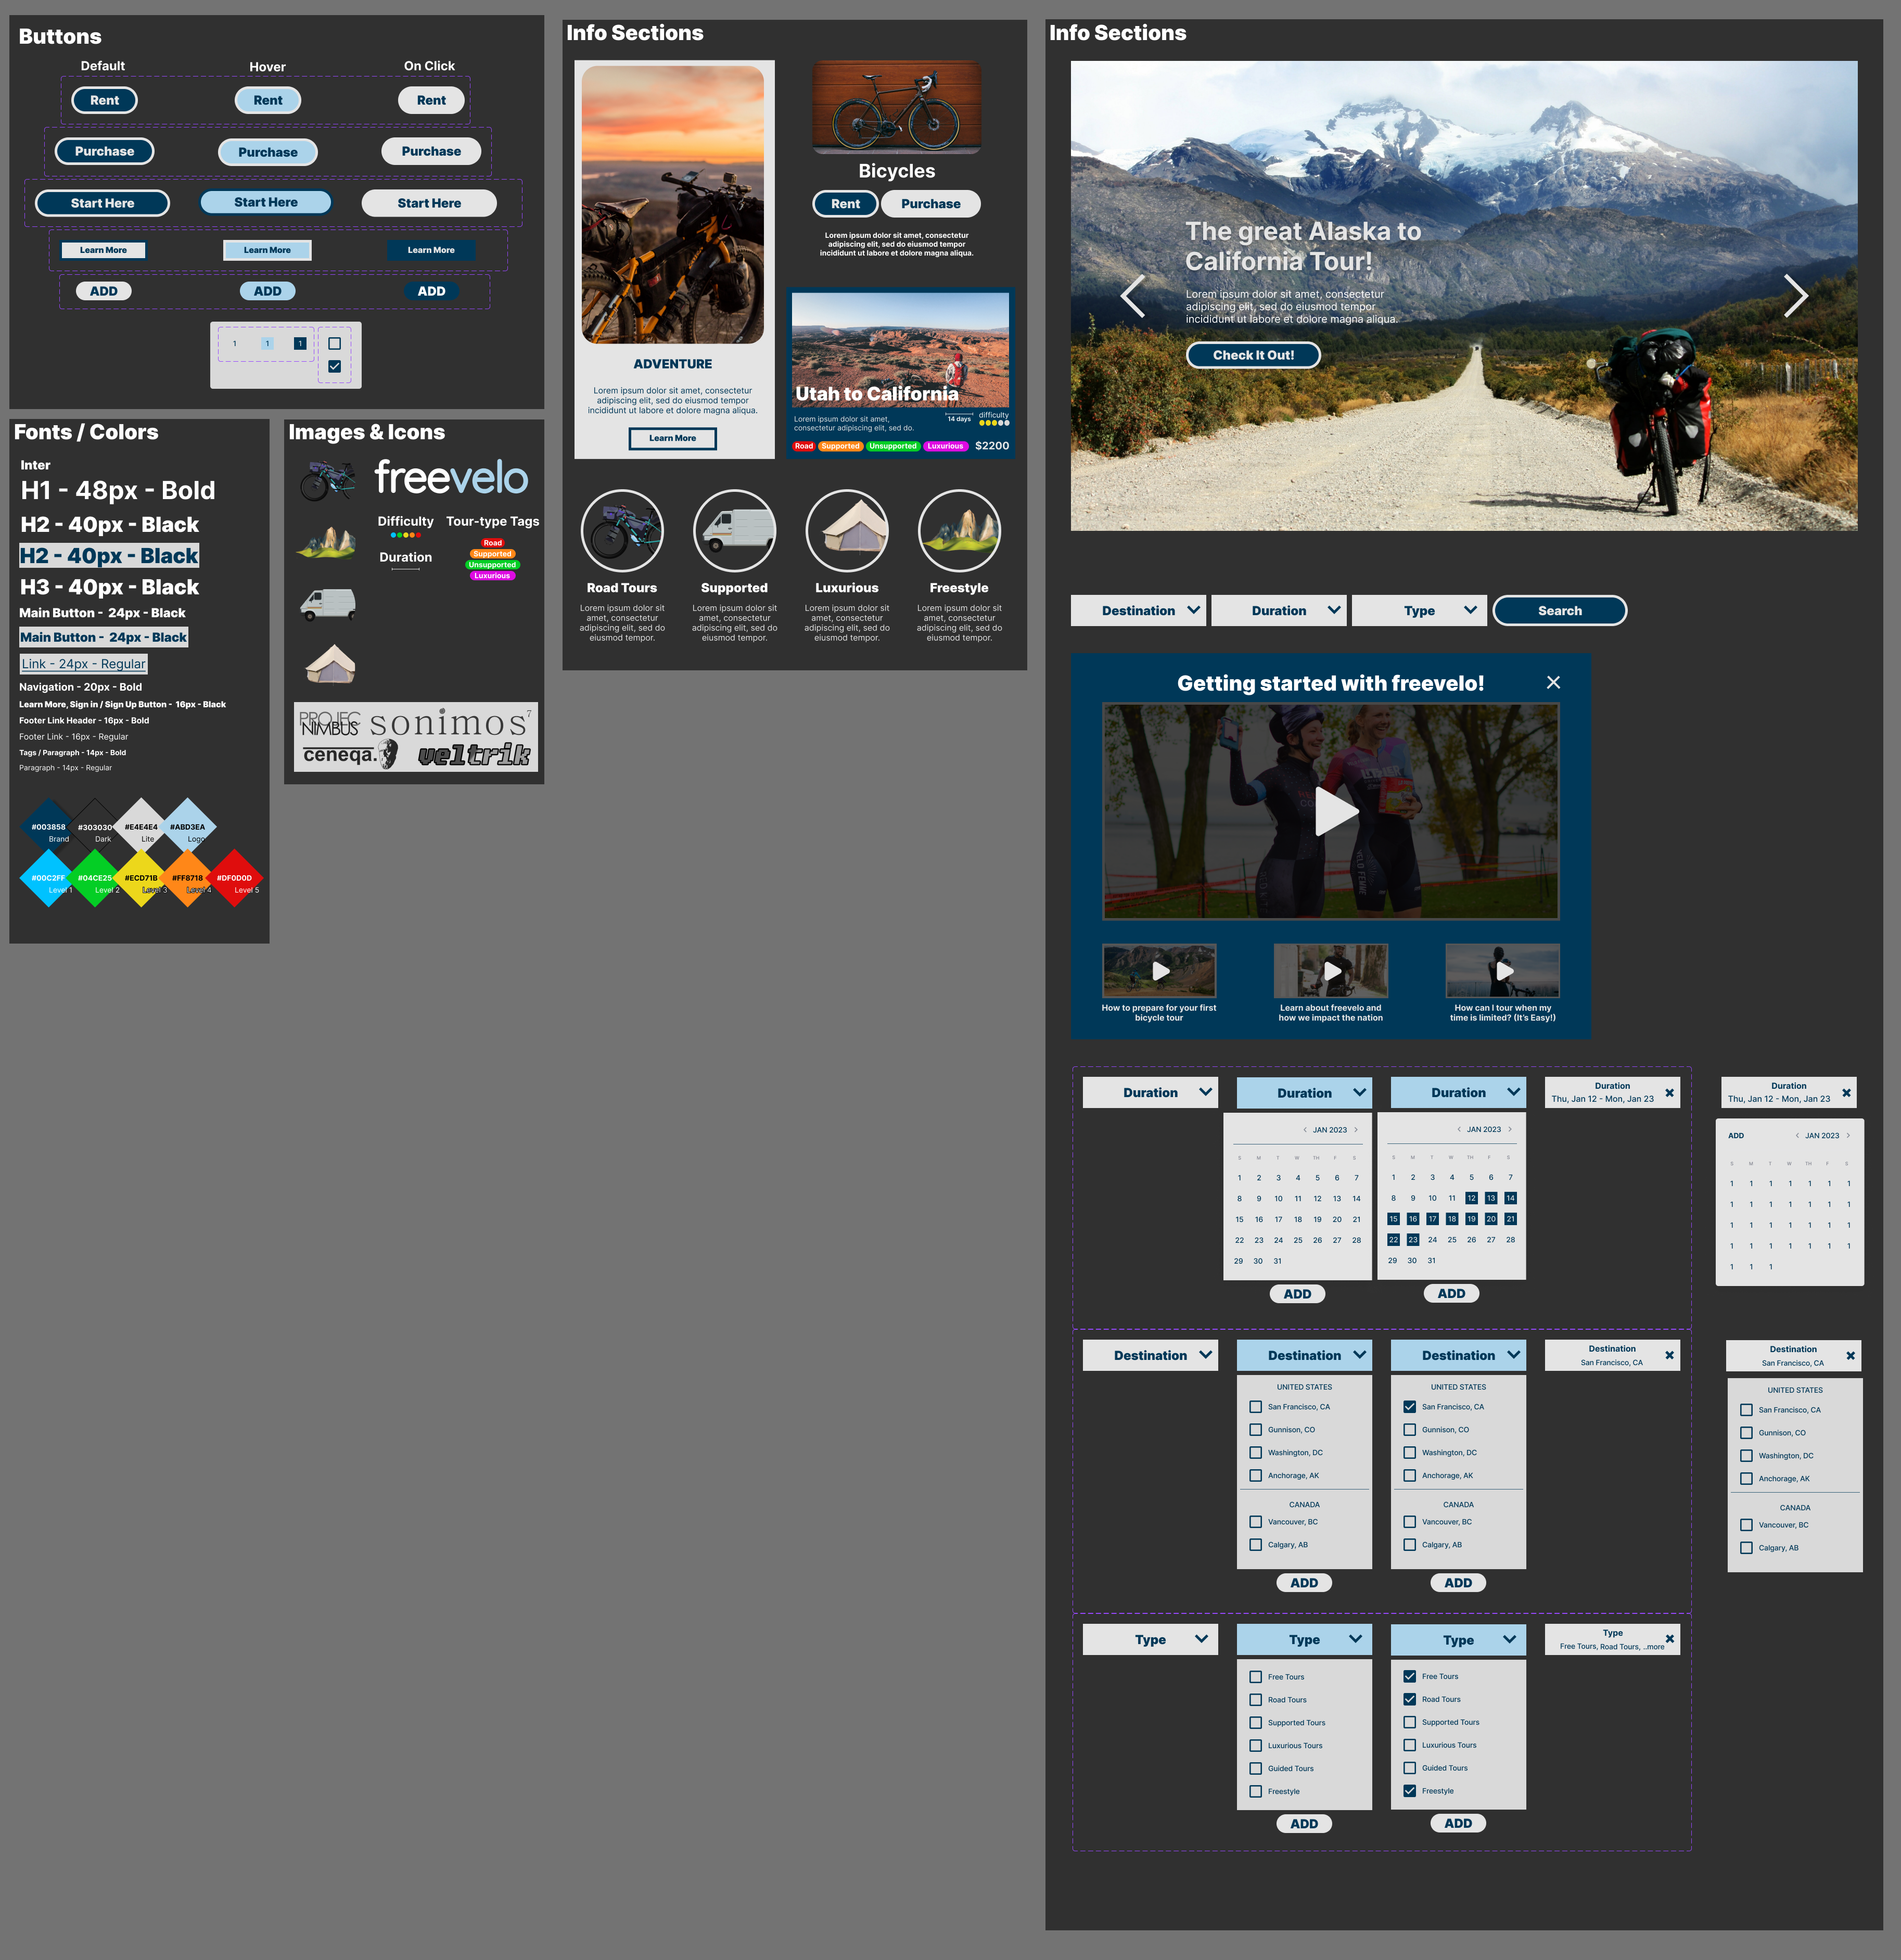This screenshot has width=1901, height=1960.
Task: Select the tent icon in Images & Icons panel
Action: (x=330, y=664)
